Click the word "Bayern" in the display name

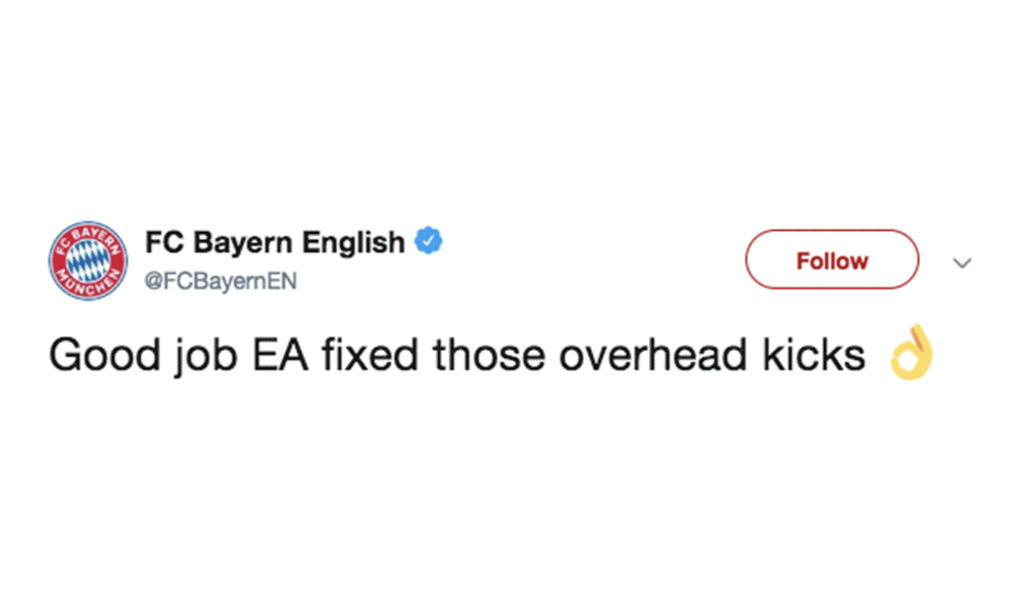(x=243, y=242)
